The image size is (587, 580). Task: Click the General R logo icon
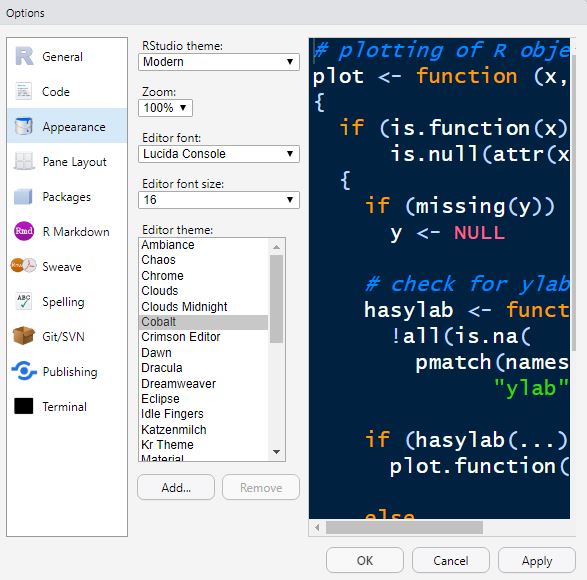(x=24, y=56)
